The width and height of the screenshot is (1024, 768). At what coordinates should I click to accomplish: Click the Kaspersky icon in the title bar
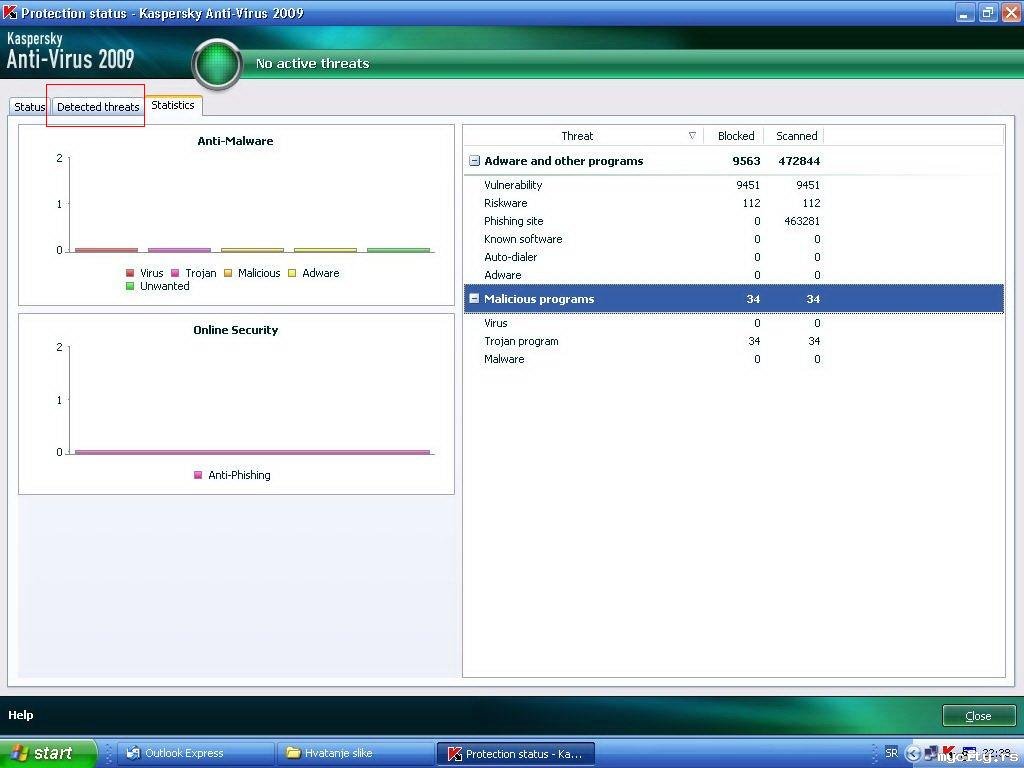11,13
